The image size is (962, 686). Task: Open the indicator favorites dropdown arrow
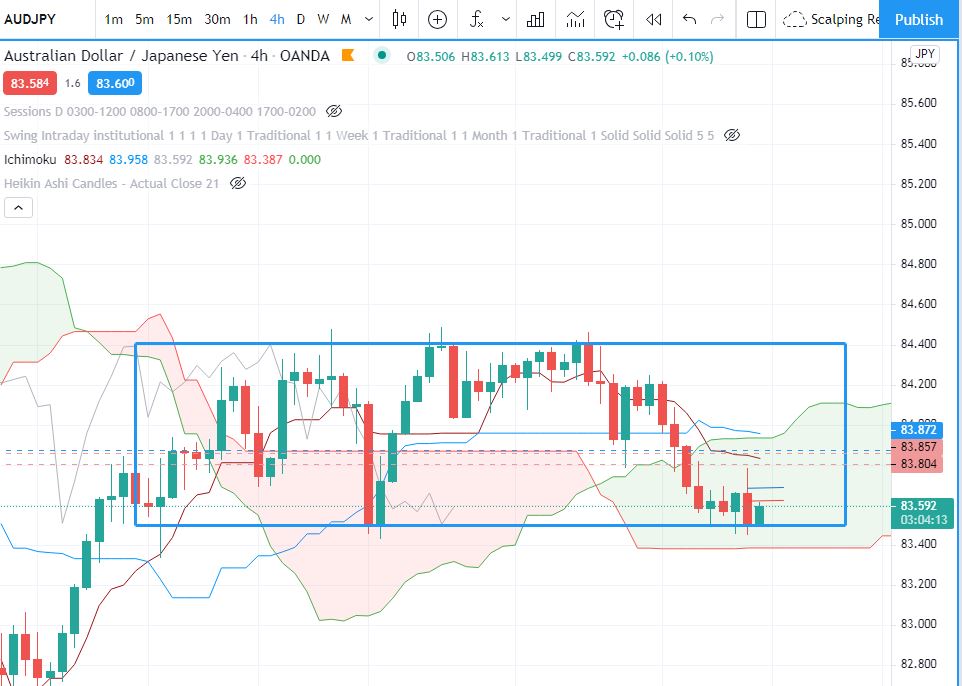506,20
